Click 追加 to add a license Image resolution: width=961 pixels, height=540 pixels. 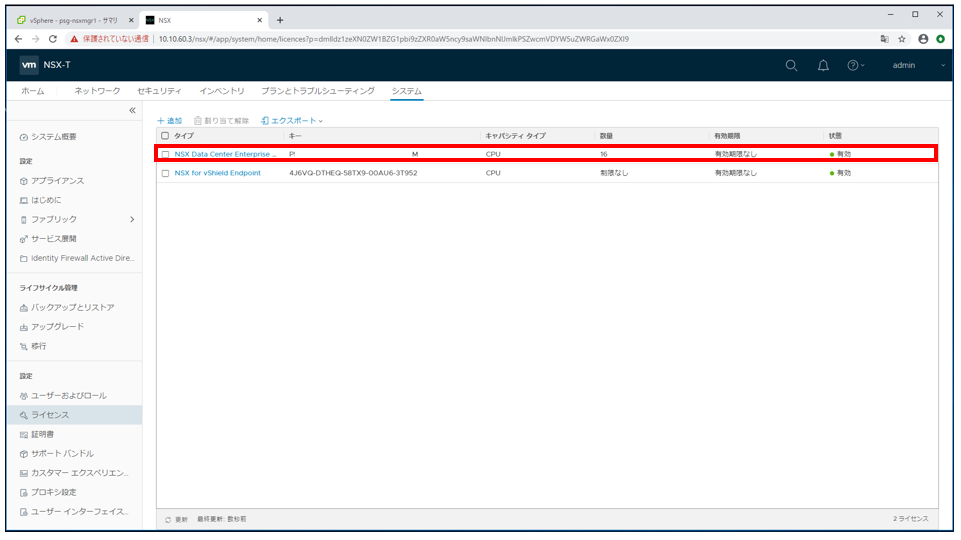coord(170,121)
